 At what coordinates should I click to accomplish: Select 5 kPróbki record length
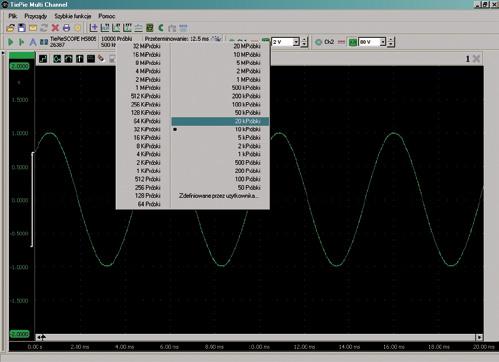pyautogui.click(x=220, y=138)
